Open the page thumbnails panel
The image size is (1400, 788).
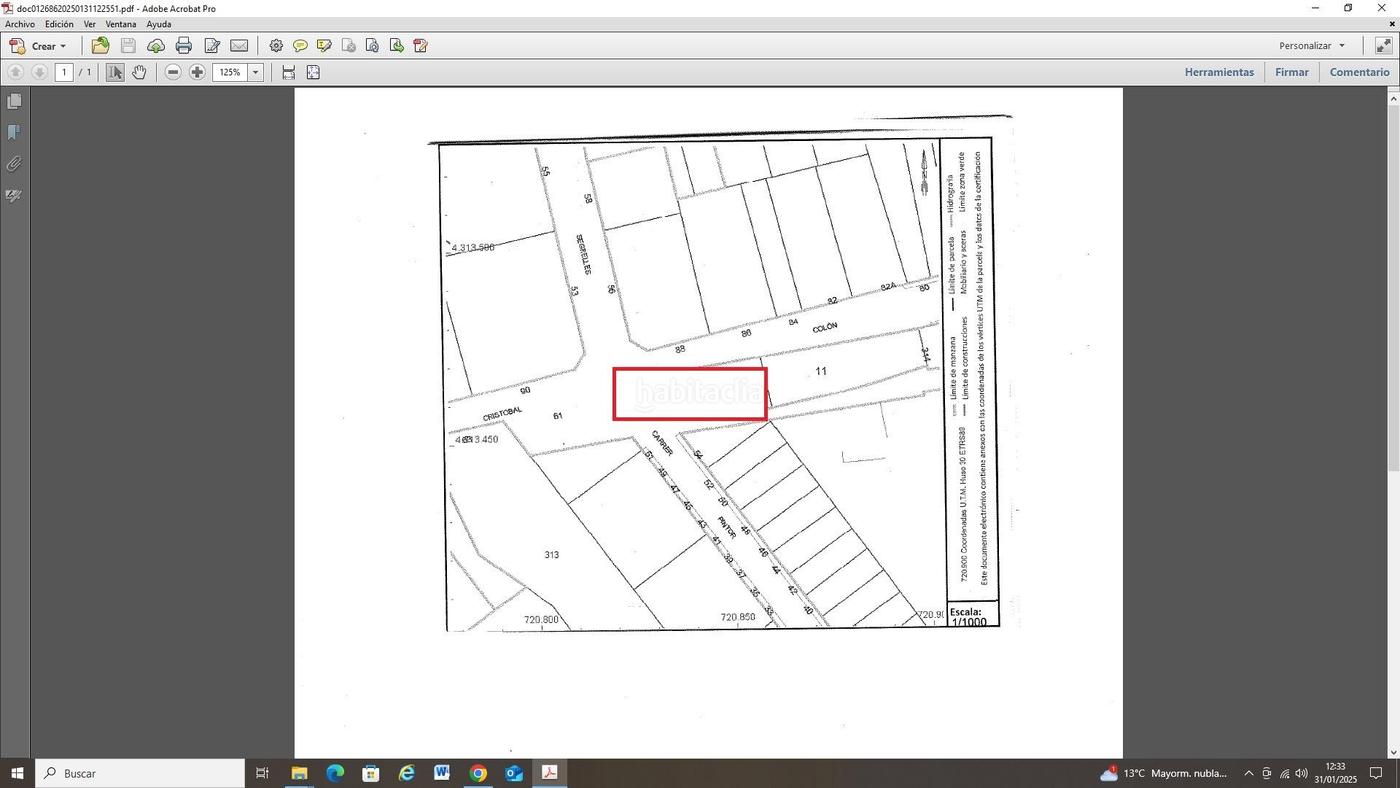pyautogui.click(x=14, y=101)
